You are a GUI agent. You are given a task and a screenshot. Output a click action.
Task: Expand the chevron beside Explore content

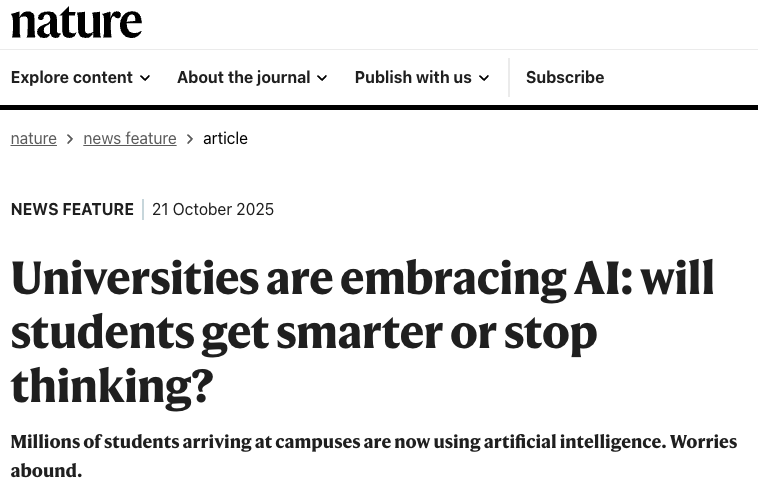coord(145,78)
